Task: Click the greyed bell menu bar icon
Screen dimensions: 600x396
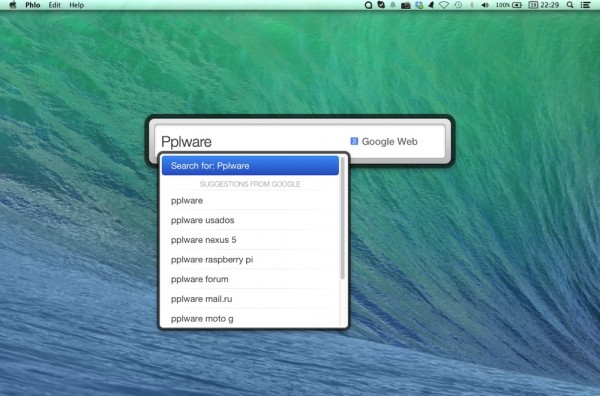Action: [x=393, y=5]
